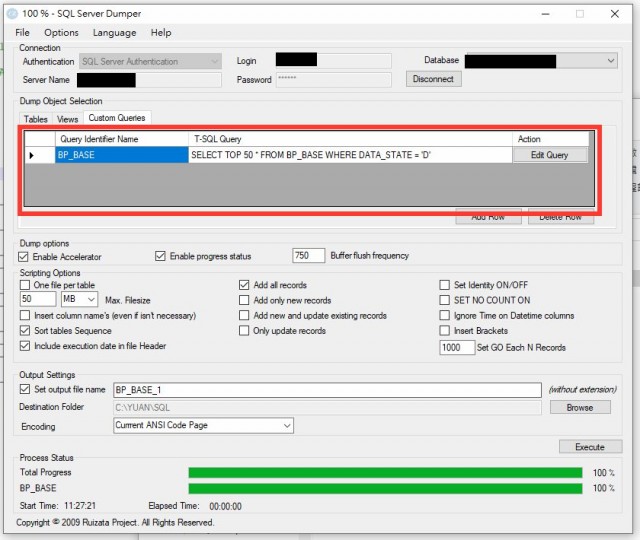640x540 pixels.
Task: Click the SQL Server Dumper title bar icon
Action: click(x=12, y=14)
